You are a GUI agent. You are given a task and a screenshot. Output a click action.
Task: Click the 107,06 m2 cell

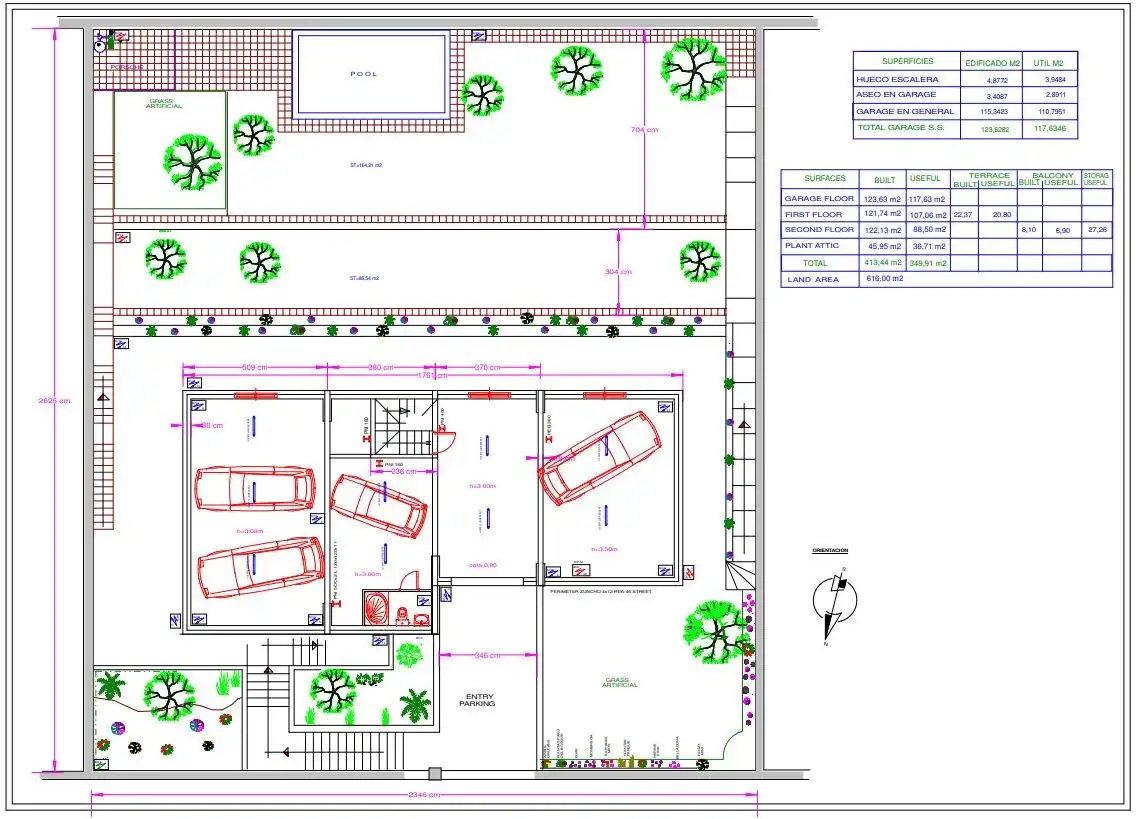point(928,215)
